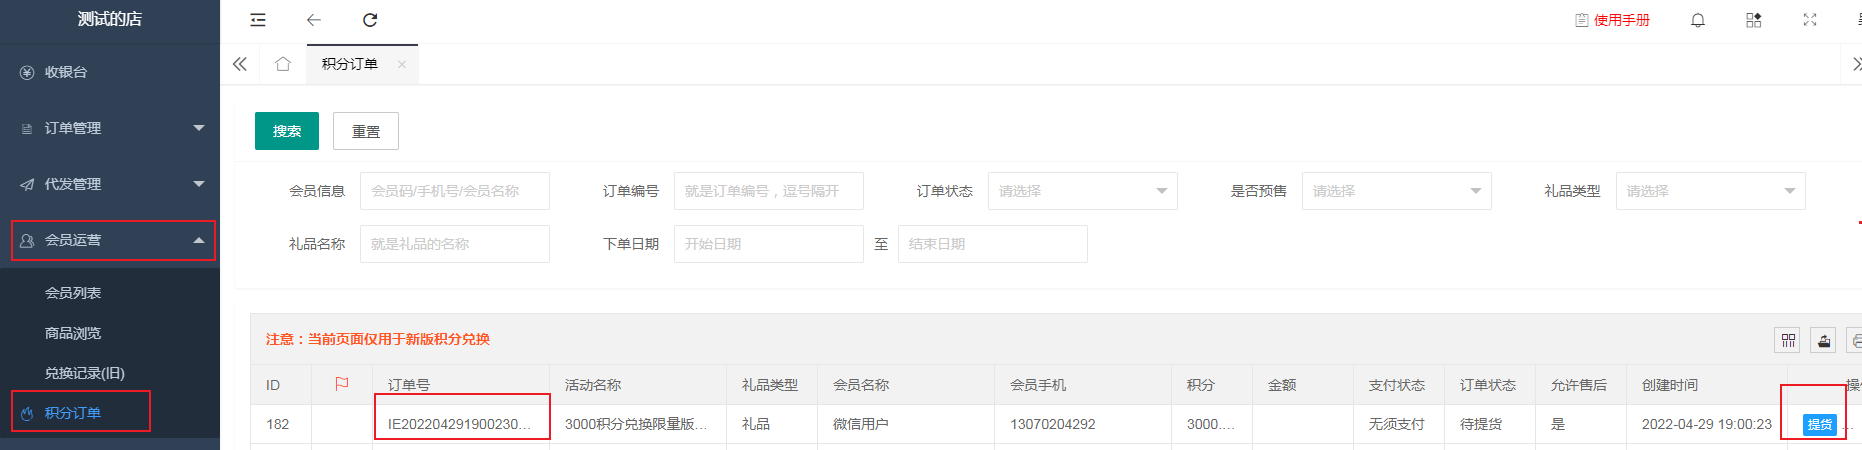This screenshot has height=450, width=1862.
Task: Open the home tab icon
Action: click(x=283, y=64)
